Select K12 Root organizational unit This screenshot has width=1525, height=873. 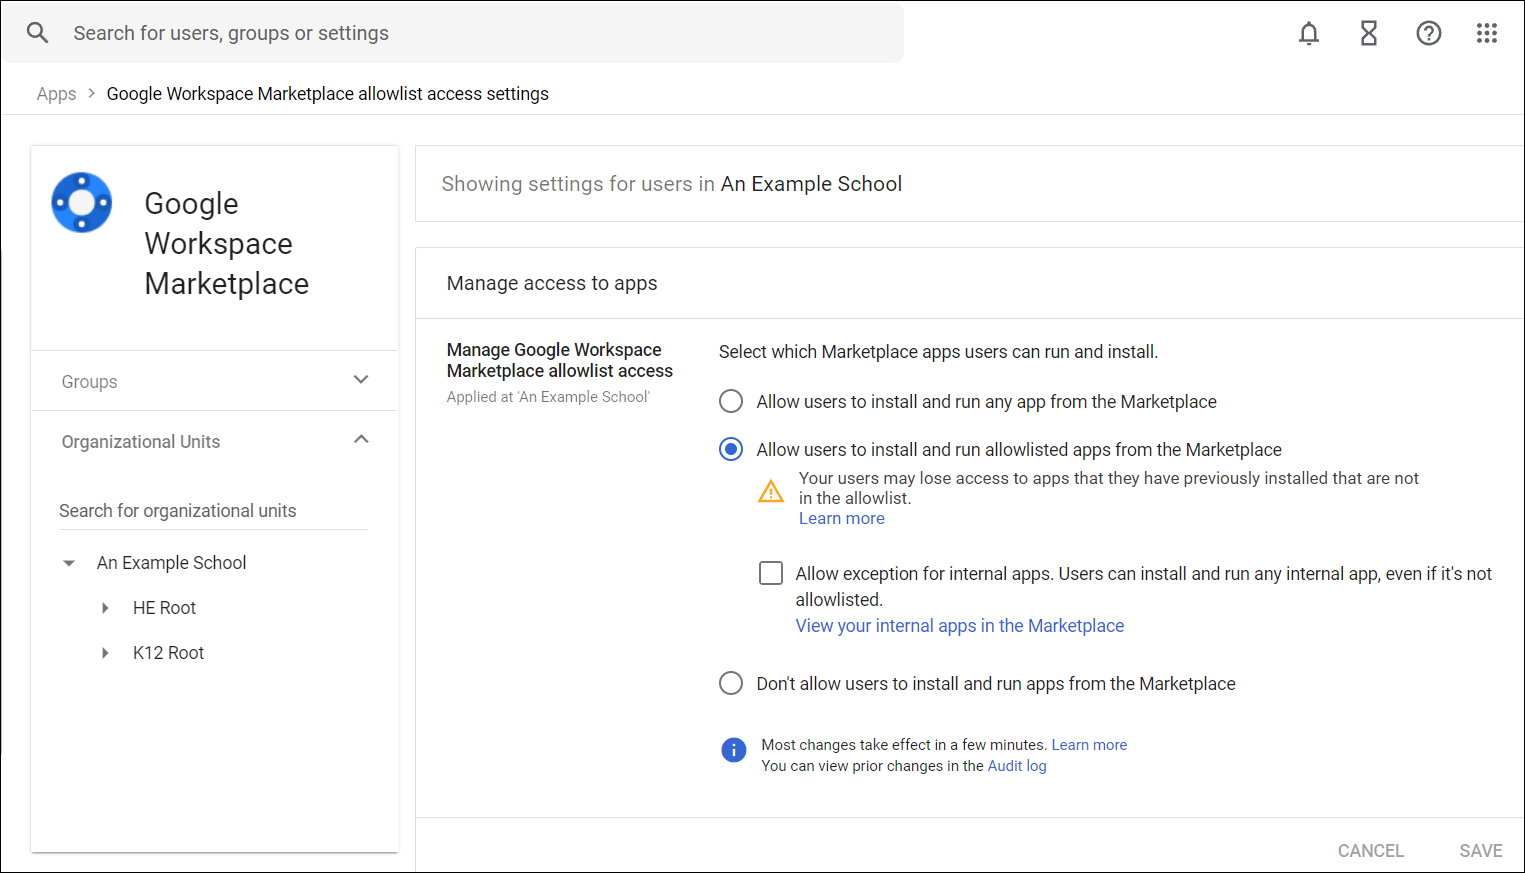point(168,653)
